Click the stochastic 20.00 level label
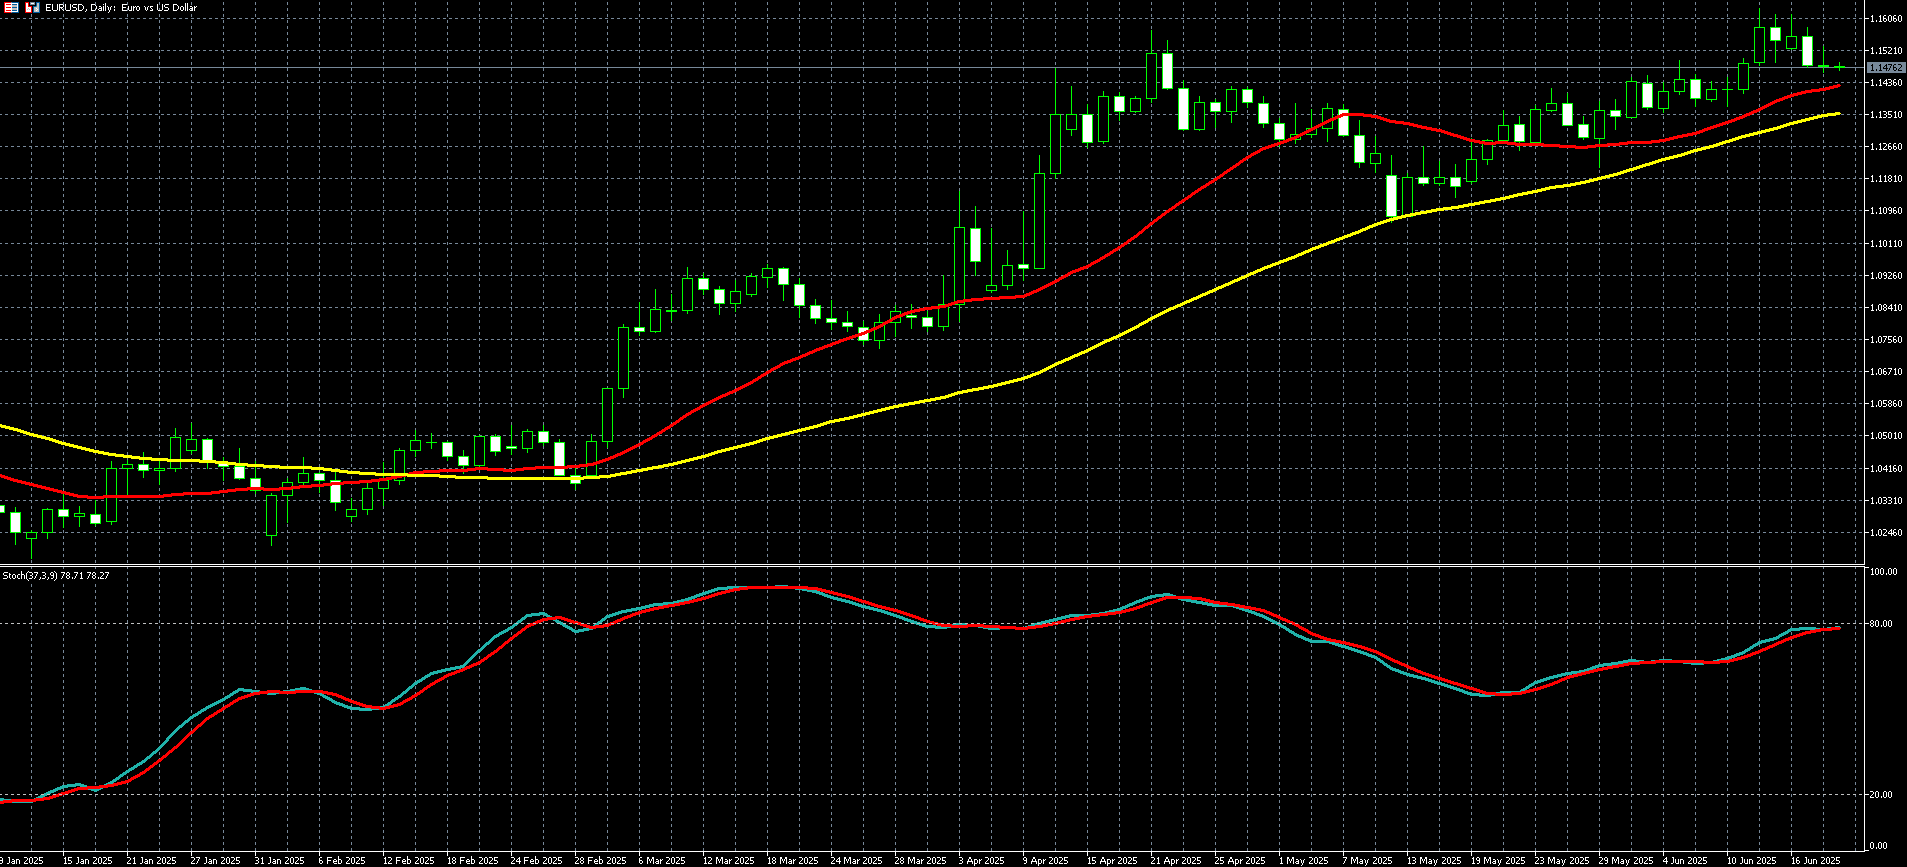The height and width of the screenshot is (867, 1907). (x=1881, y=795)
